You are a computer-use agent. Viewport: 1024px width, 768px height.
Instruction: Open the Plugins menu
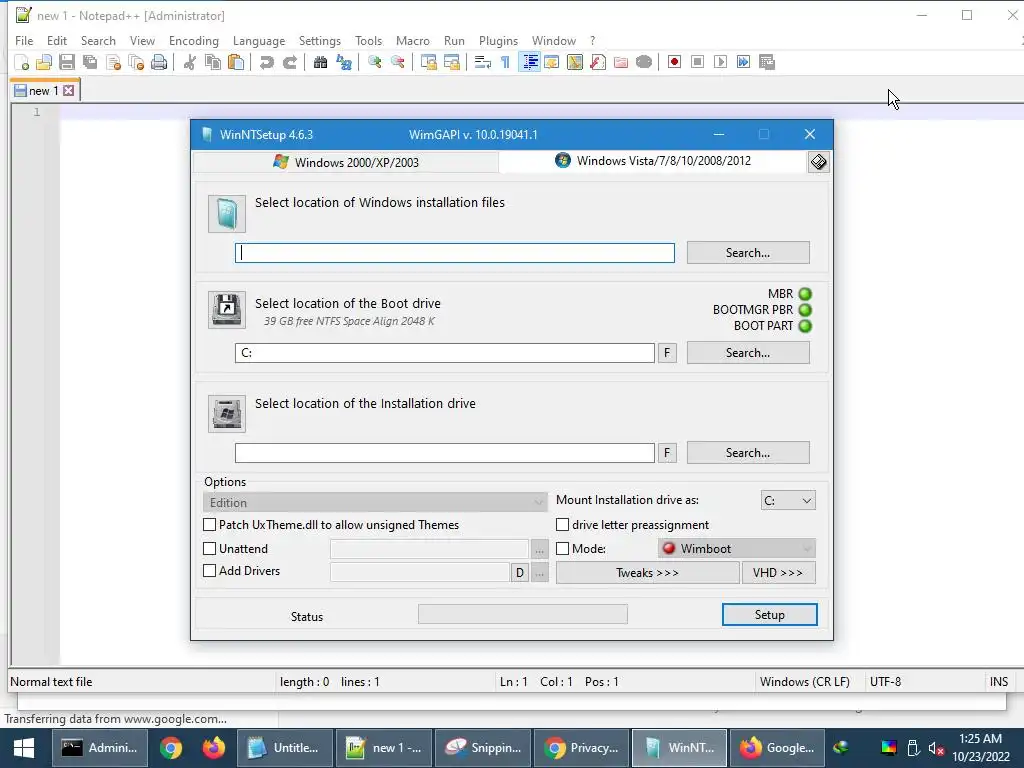click(498, 40)
